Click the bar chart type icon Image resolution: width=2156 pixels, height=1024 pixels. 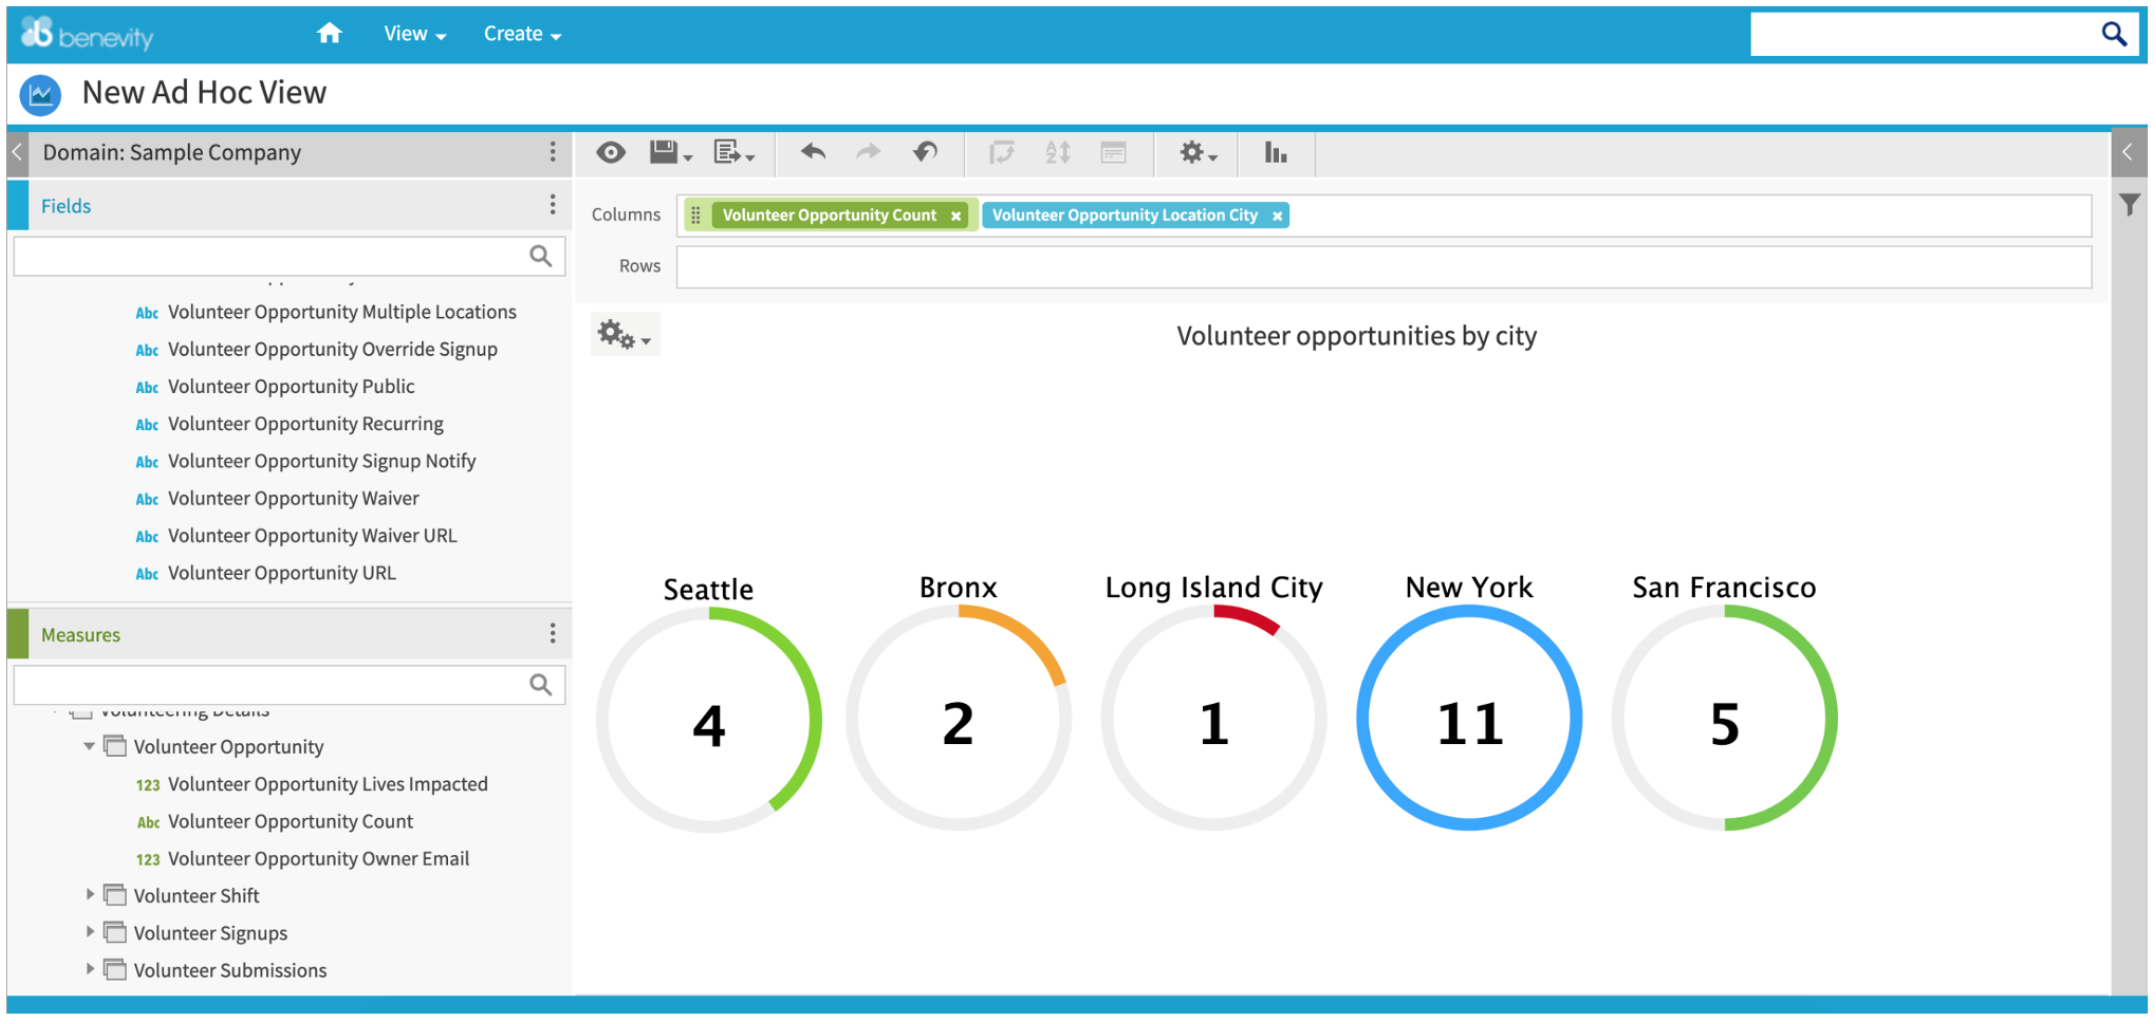coord(1275,152)
